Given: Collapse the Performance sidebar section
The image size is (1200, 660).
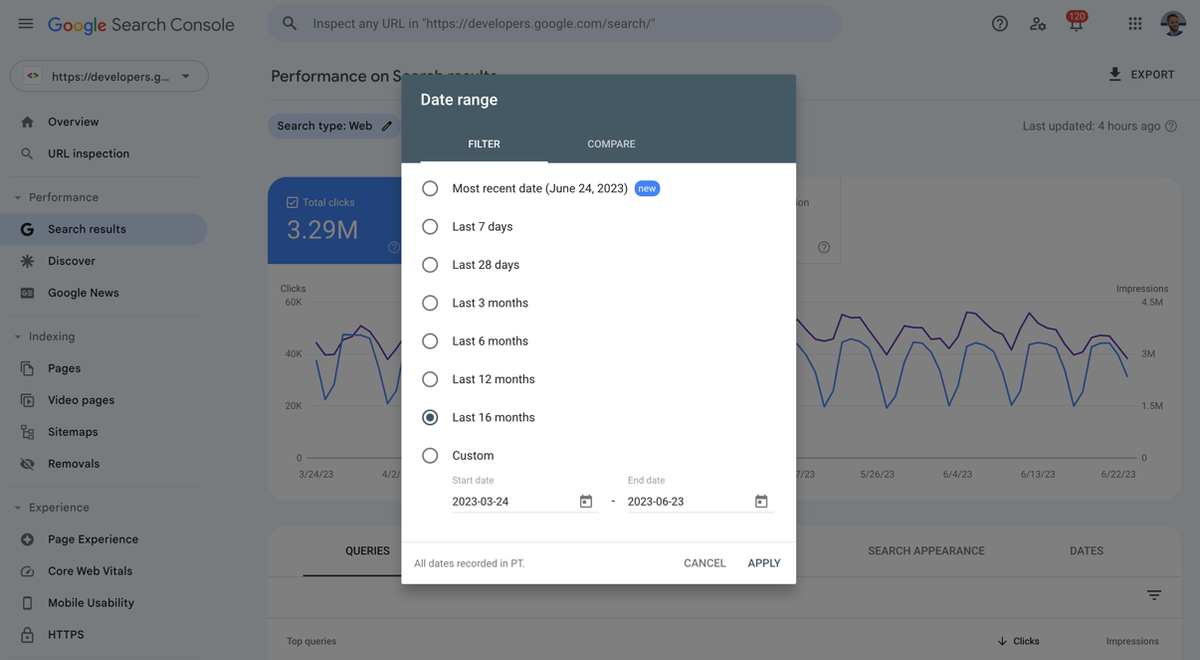Looking at the screenshot, I should pos(16,197).
